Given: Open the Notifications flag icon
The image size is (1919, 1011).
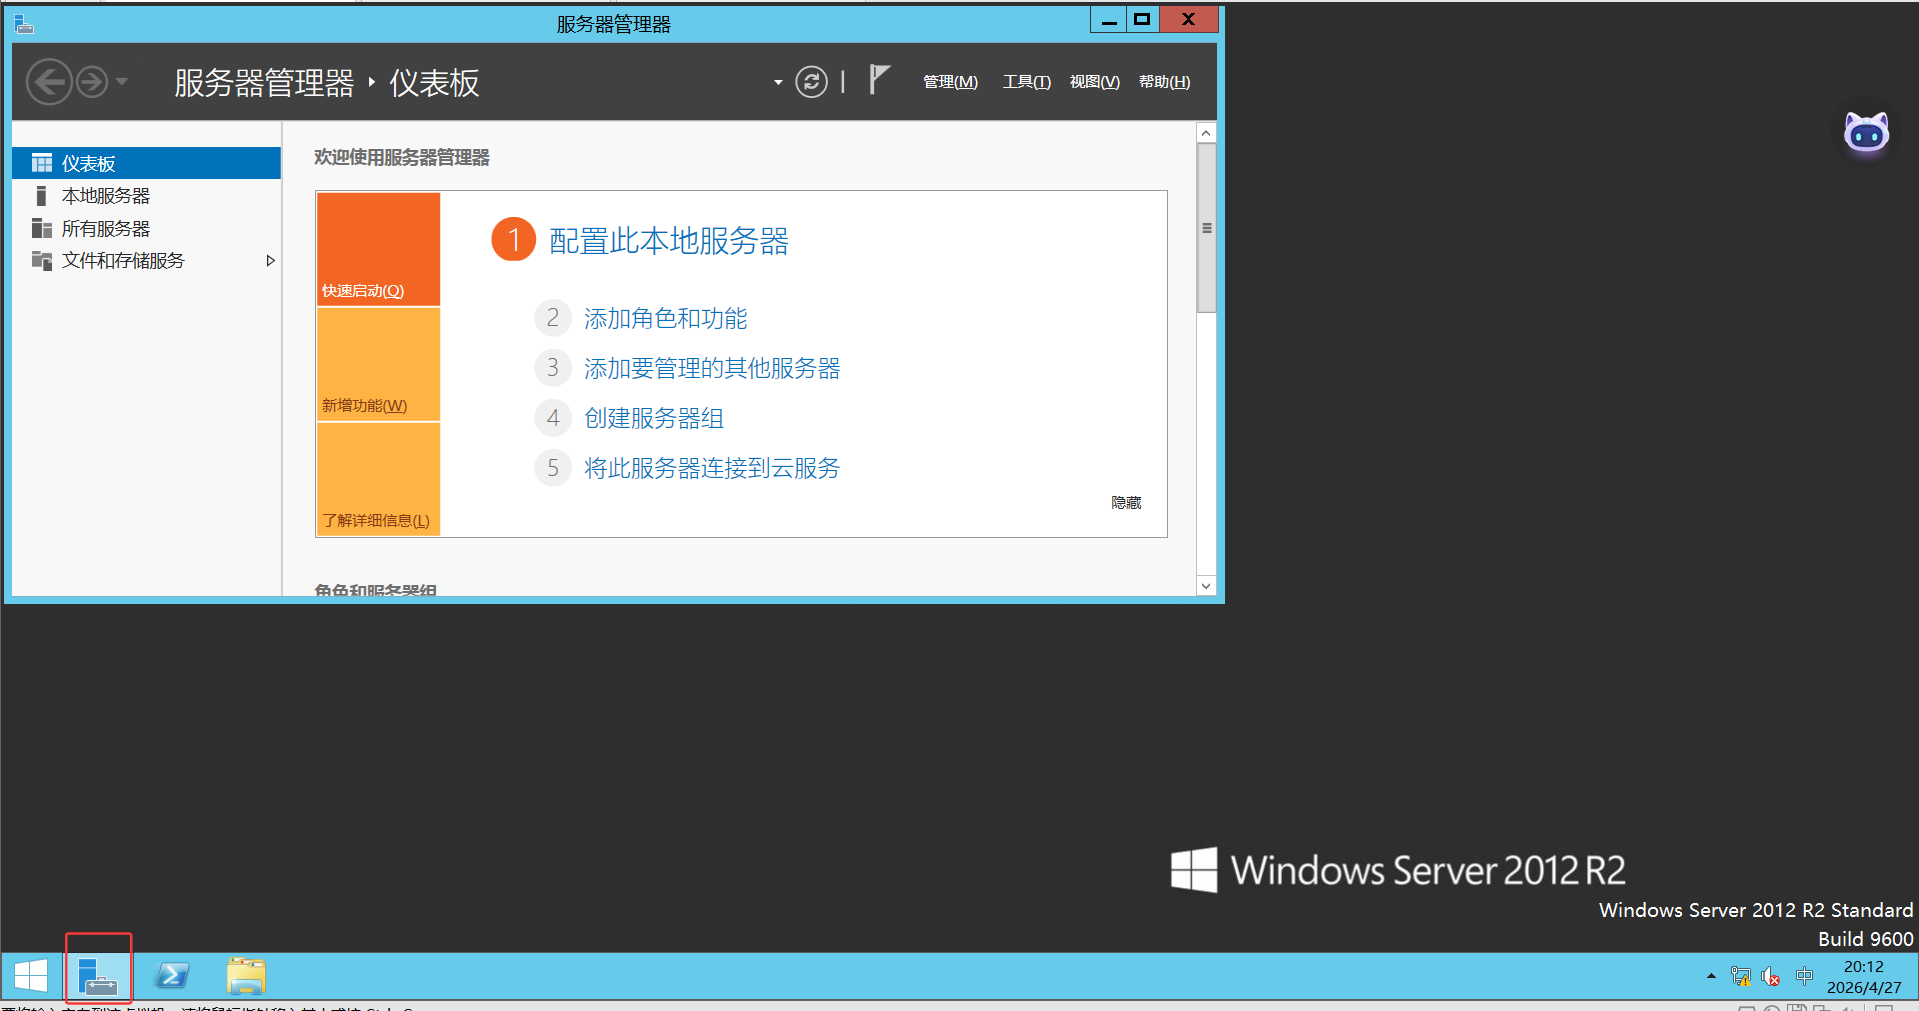Looking at the screenshot, I should click(x=879, y=80).
